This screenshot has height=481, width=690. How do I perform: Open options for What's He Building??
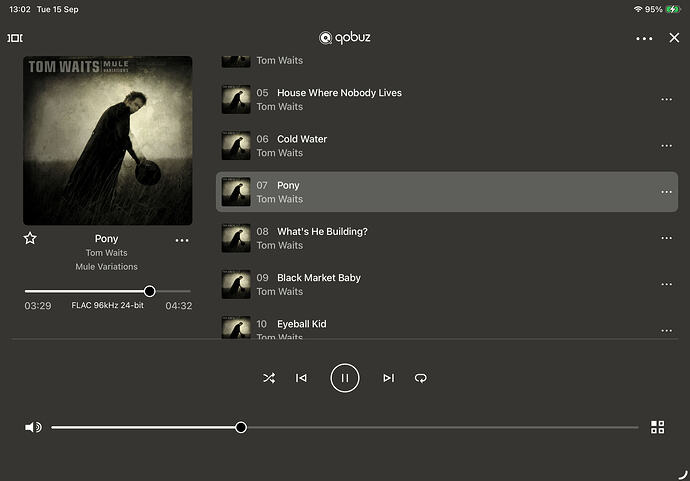tap(666, 238)
